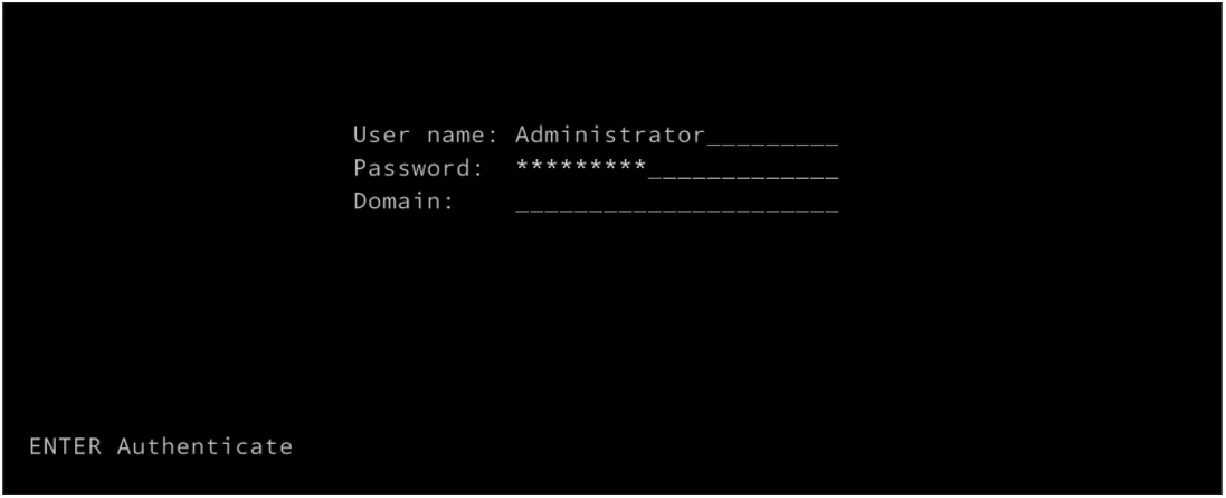Viewport: 1226px width, 498px height.
Task: Click the "Domain:" label
Action: pyautogui.click(x=403, y=202)
